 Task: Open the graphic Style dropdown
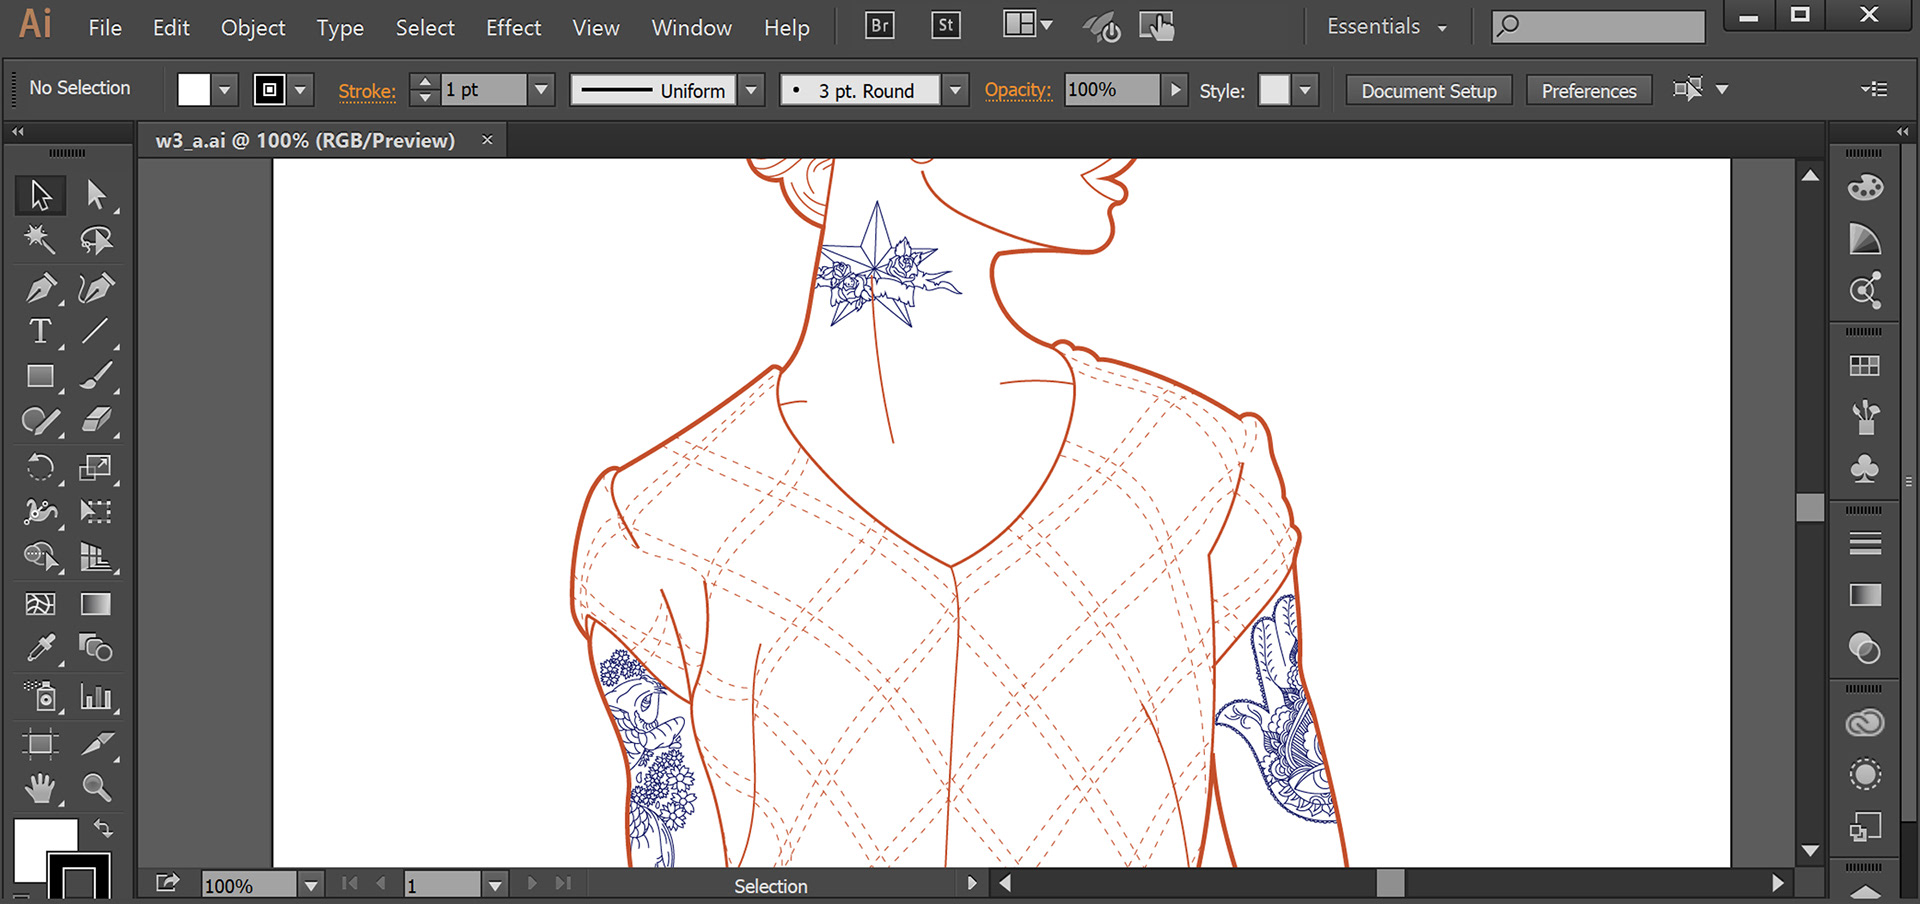[1305, 90]
